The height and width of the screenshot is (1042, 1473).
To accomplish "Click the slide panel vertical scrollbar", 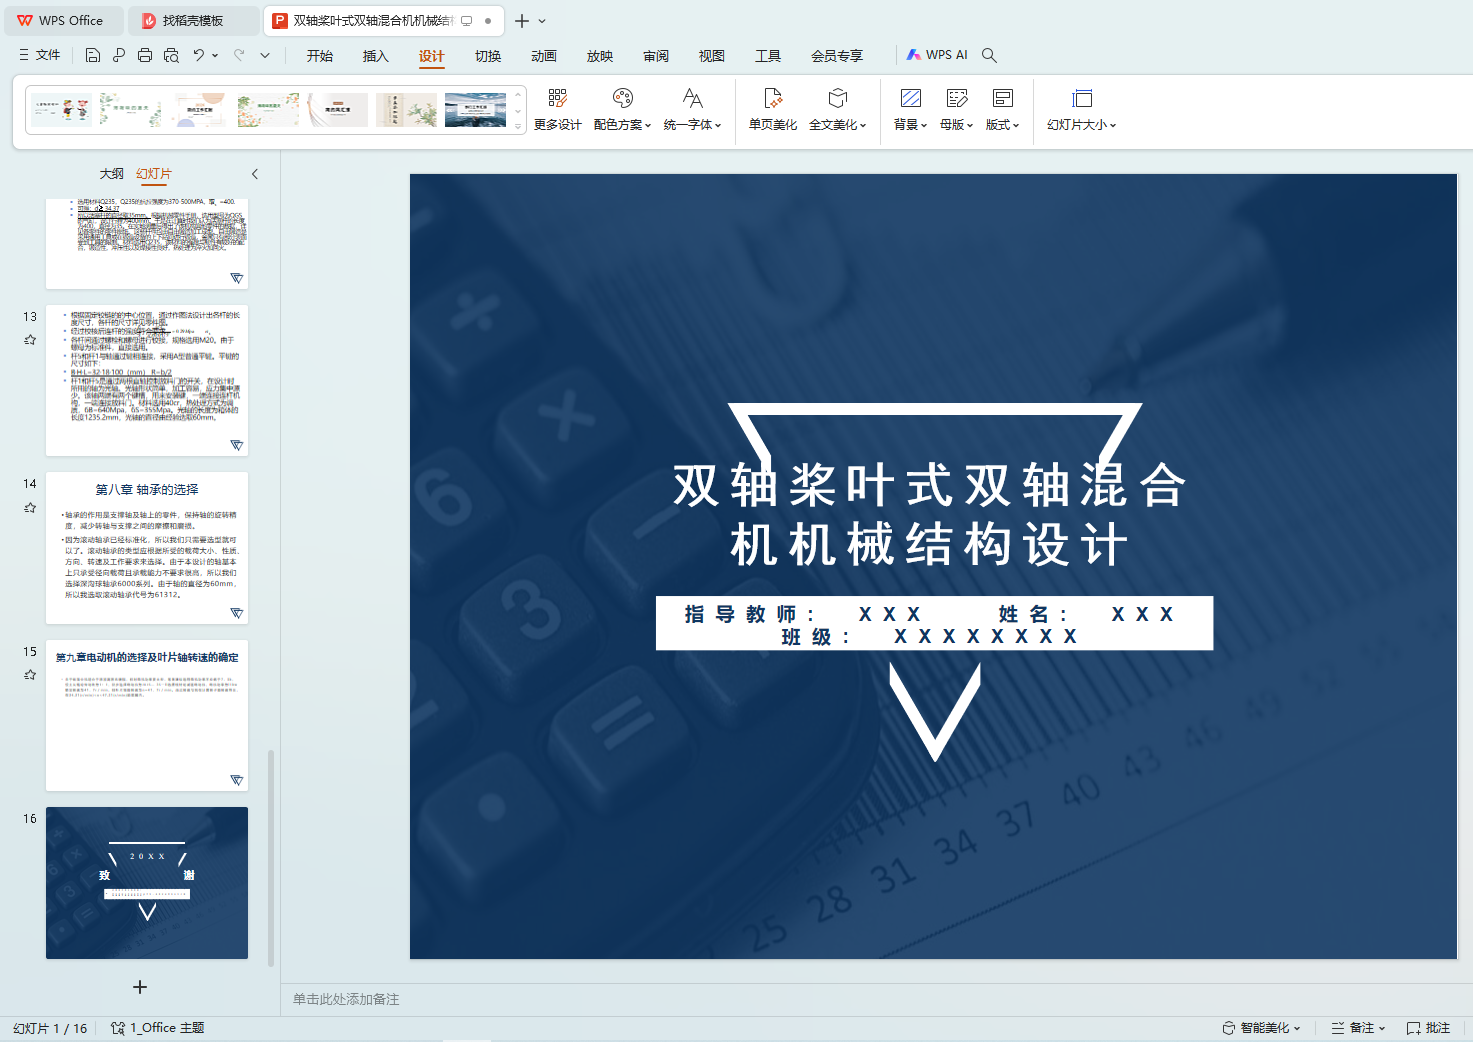I will pyautogui.click(x=271, y=857).
